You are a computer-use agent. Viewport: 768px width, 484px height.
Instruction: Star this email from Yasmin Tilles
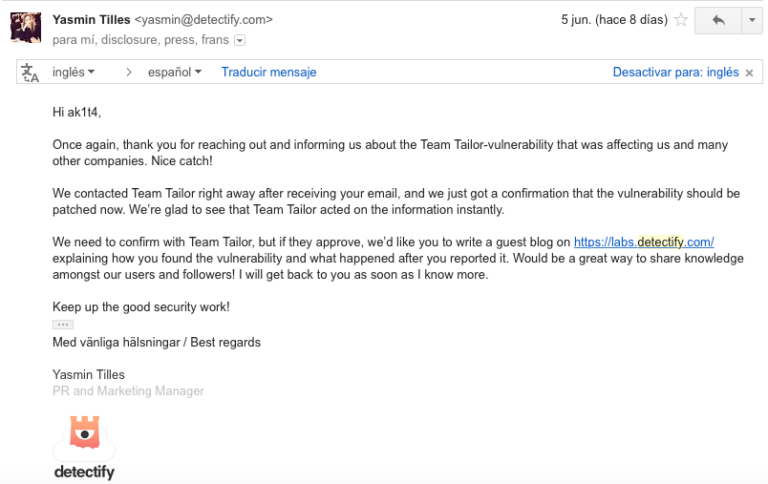pyautogui.click(x=681, y=20)
